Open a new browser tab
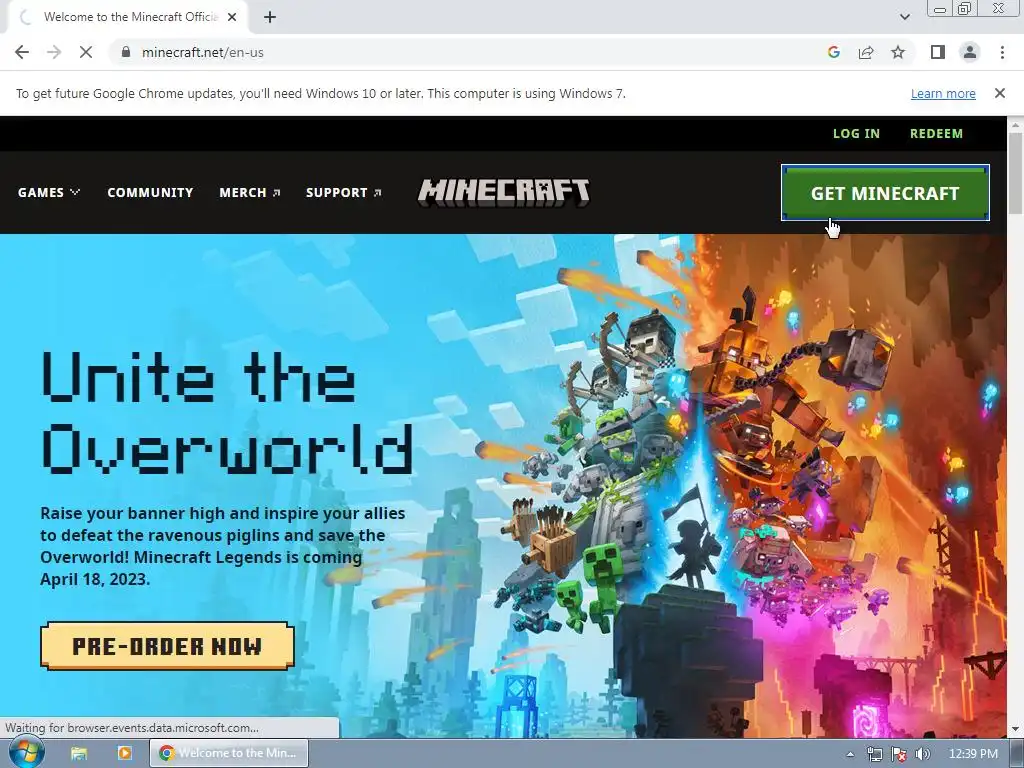 (270, 17)
